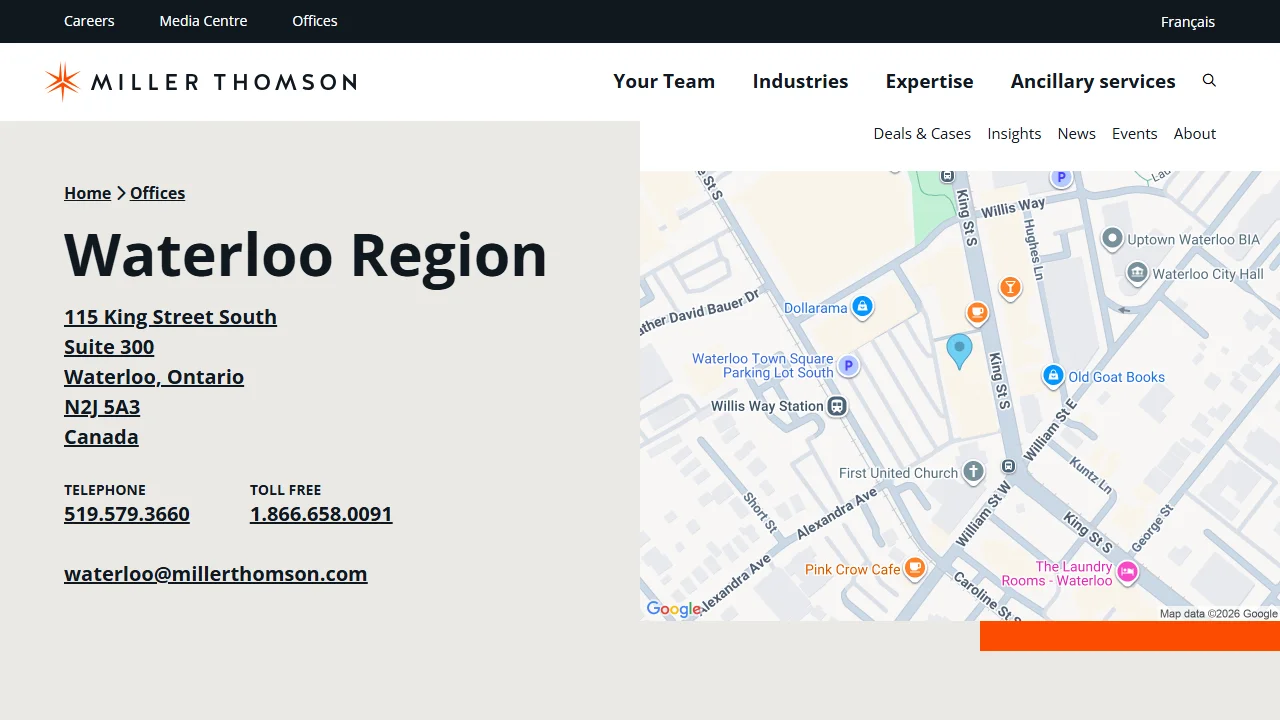Click Waterloo Town Square parking icon
Screen dimensions: 1280x720
pyautogui.click(x=848, y=366)
